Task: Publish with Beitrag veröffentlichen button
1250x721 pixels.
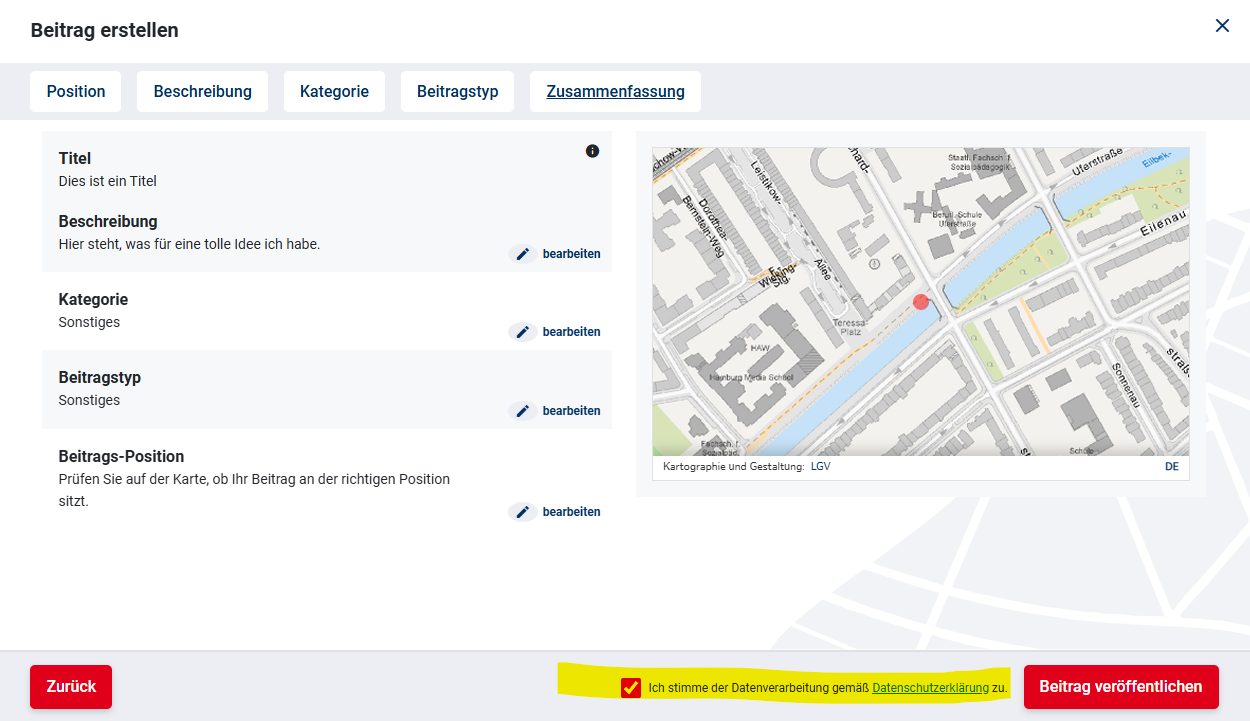Action: pos(1120,687)
